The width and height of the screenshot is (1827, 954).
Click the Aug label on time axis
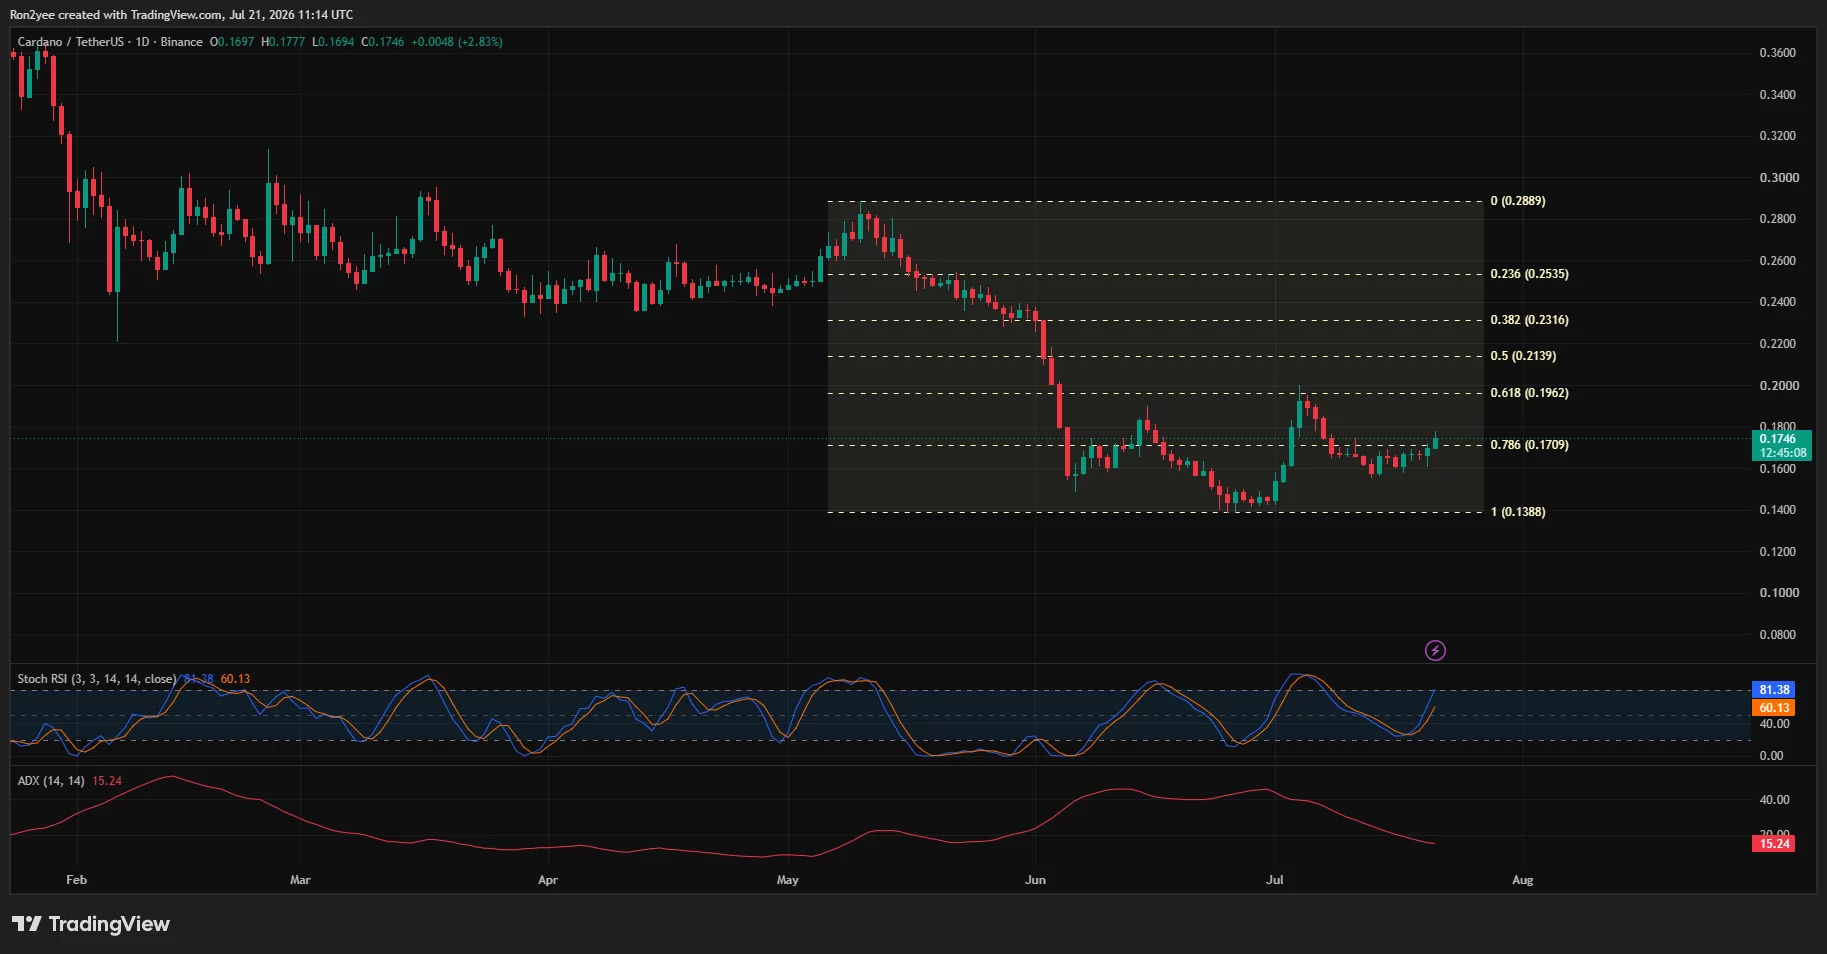click(1522, 880)
